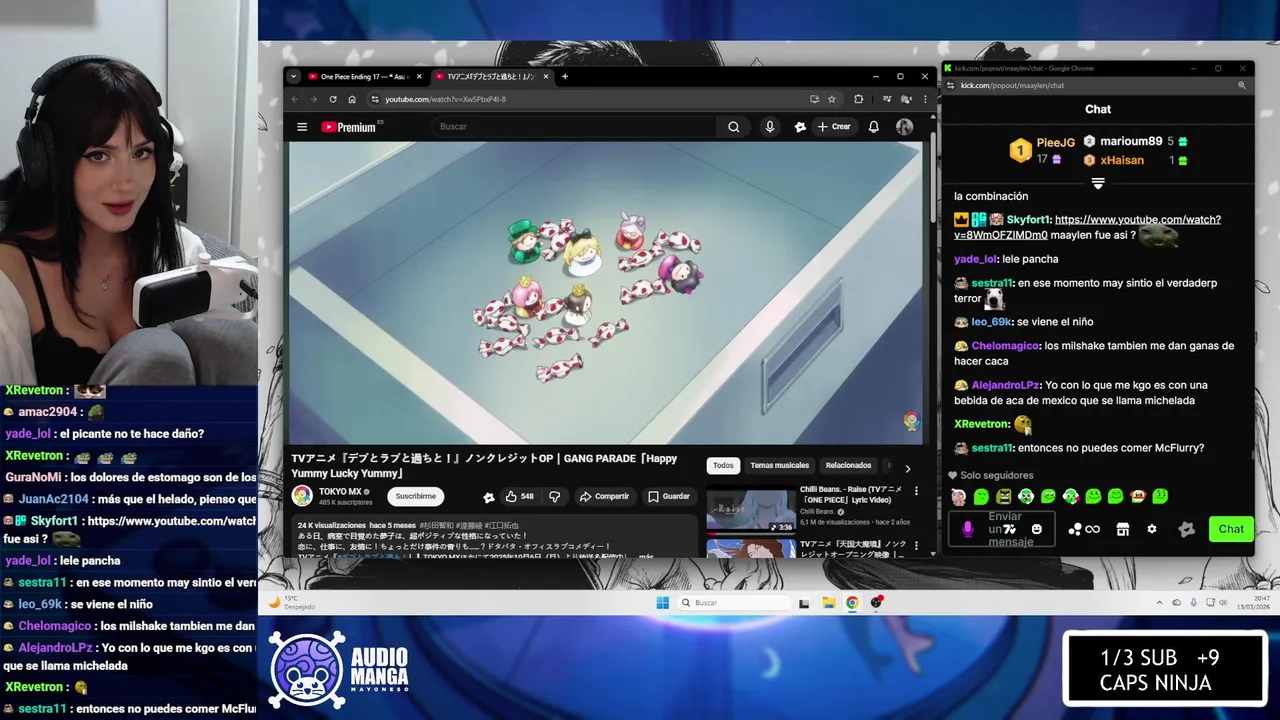Open YouTube notifications bell
The width and height of the screenshot is (1280, 720).
coord(873,127)
